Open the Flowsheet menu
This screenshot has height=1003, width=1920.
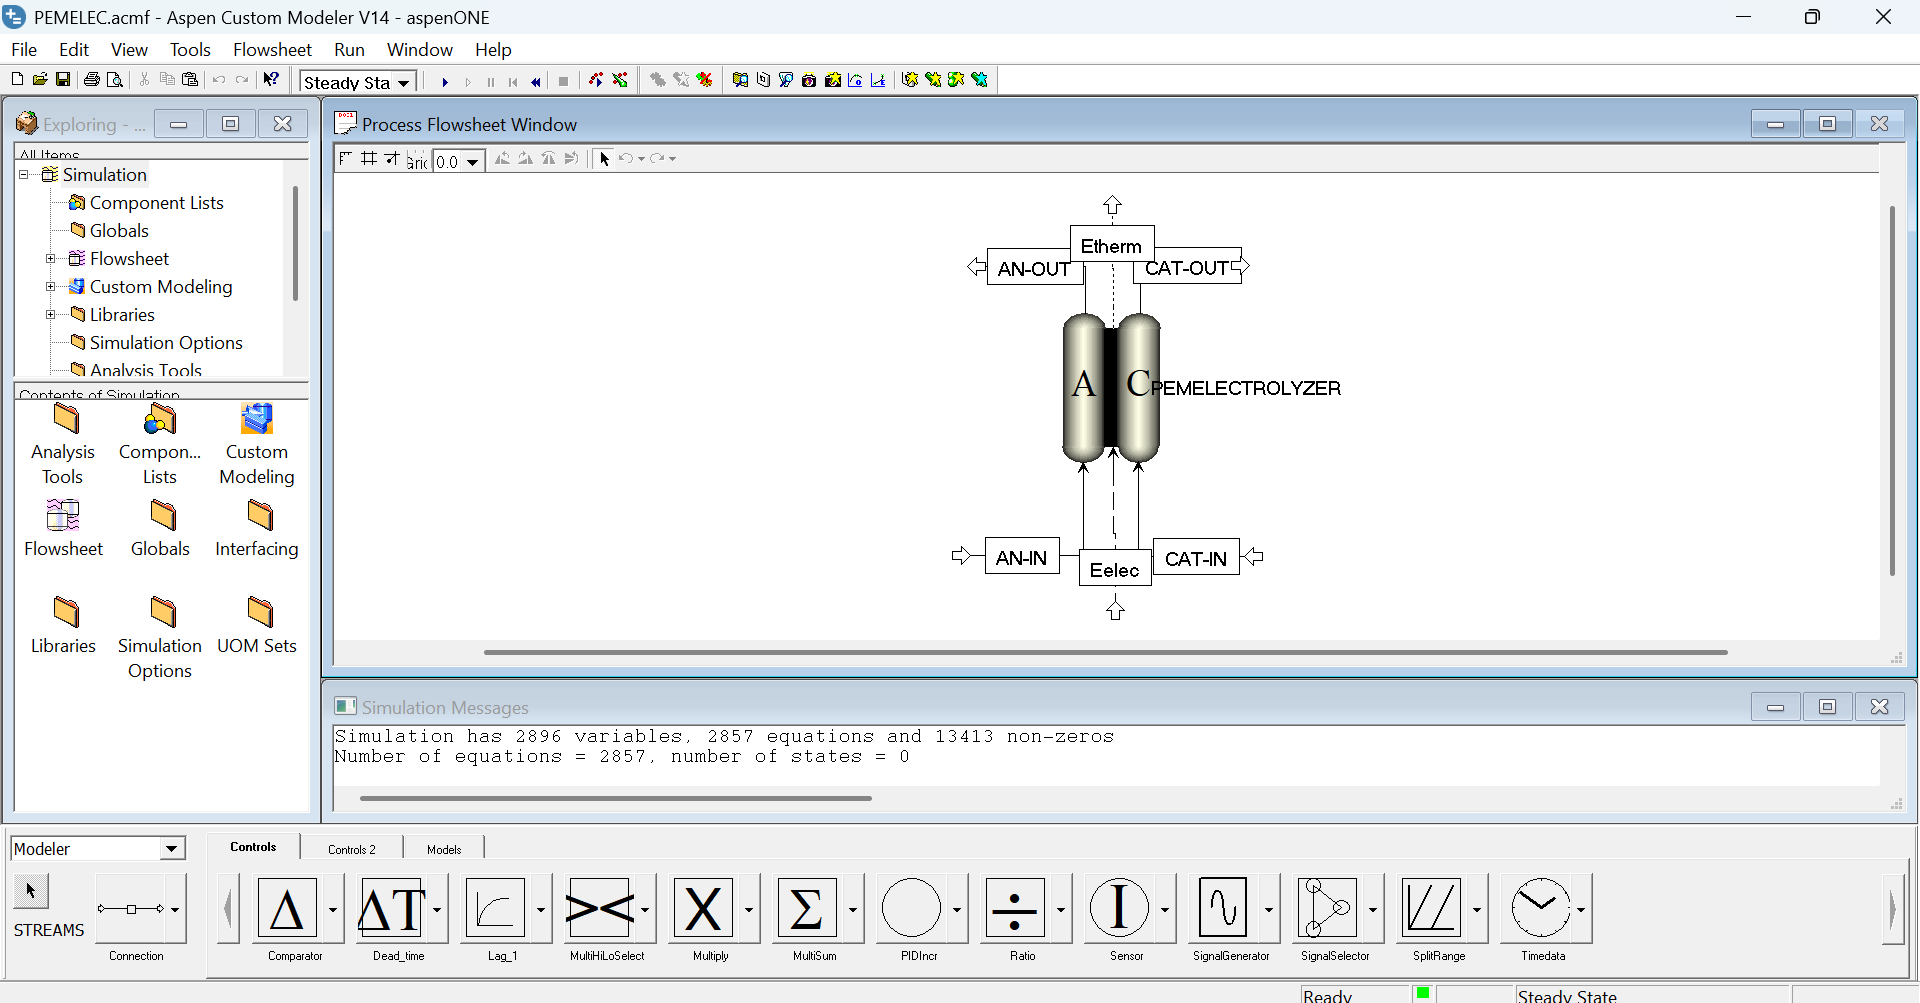(272, 50)
